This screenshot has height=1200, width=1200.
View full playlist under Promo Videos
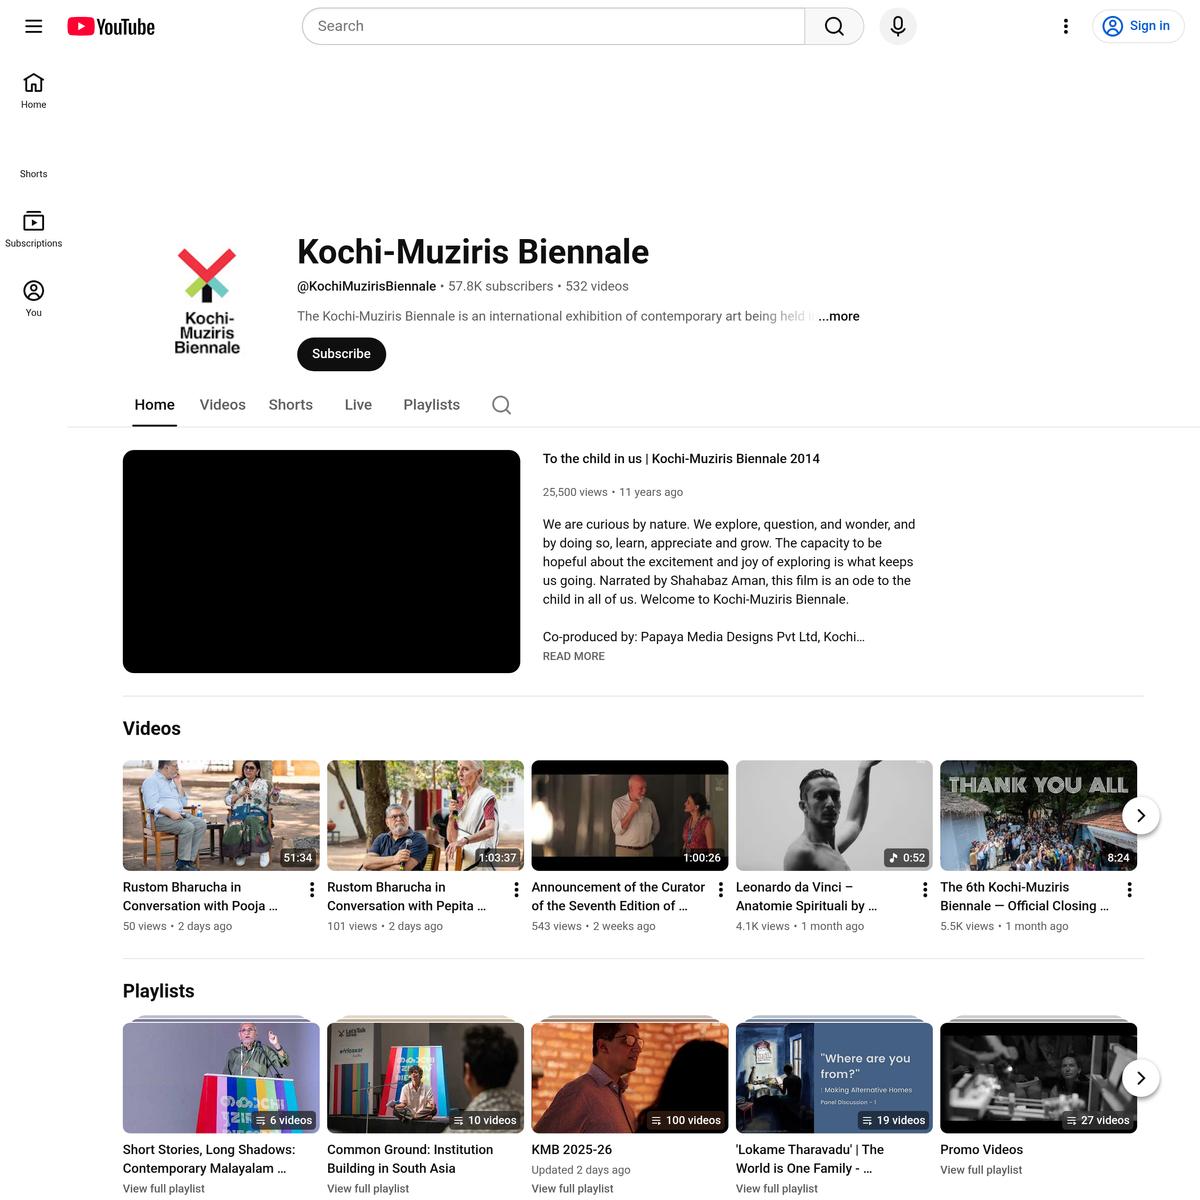click(981, 1170)
